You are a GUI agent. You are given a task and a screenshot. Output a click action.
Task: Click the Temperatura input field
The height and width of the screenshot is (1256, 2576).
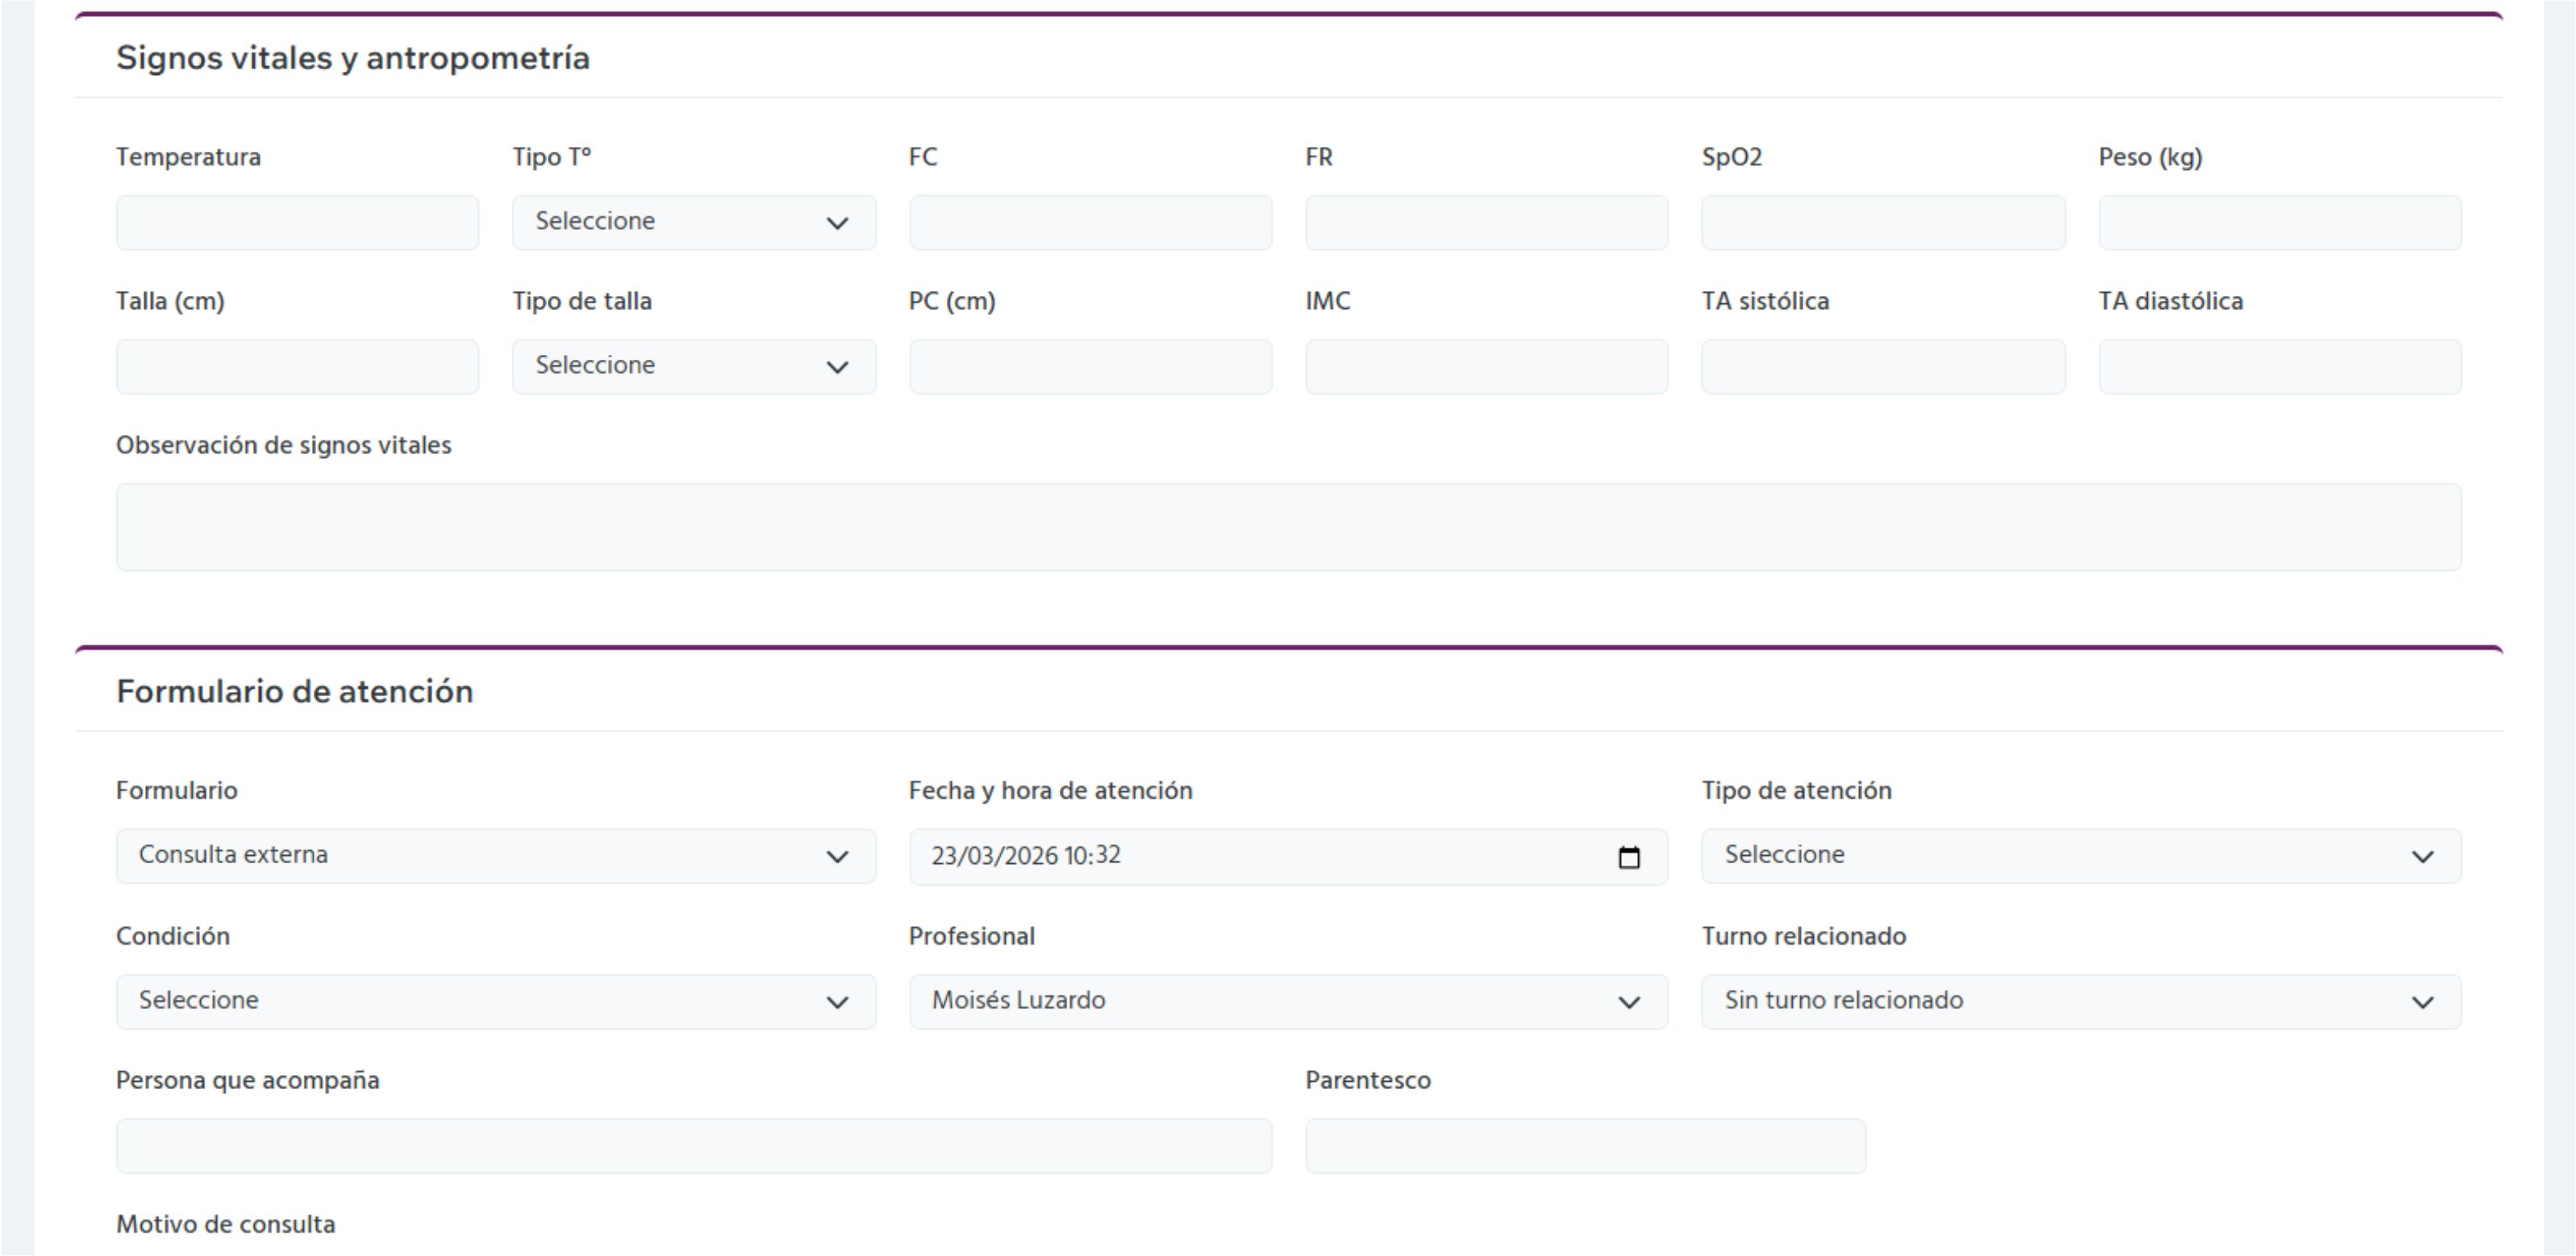coord(296,221)
